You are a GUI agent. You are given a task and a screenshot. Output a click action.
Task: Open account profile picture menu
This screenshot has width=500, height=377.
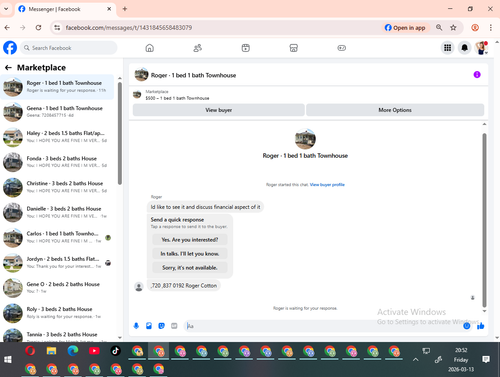(481, 48)
